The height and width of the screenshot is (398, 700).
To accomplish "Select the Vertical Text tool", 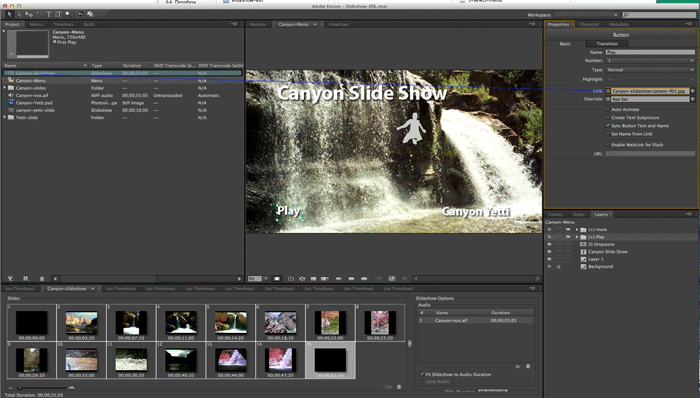I will click(58, 14).
